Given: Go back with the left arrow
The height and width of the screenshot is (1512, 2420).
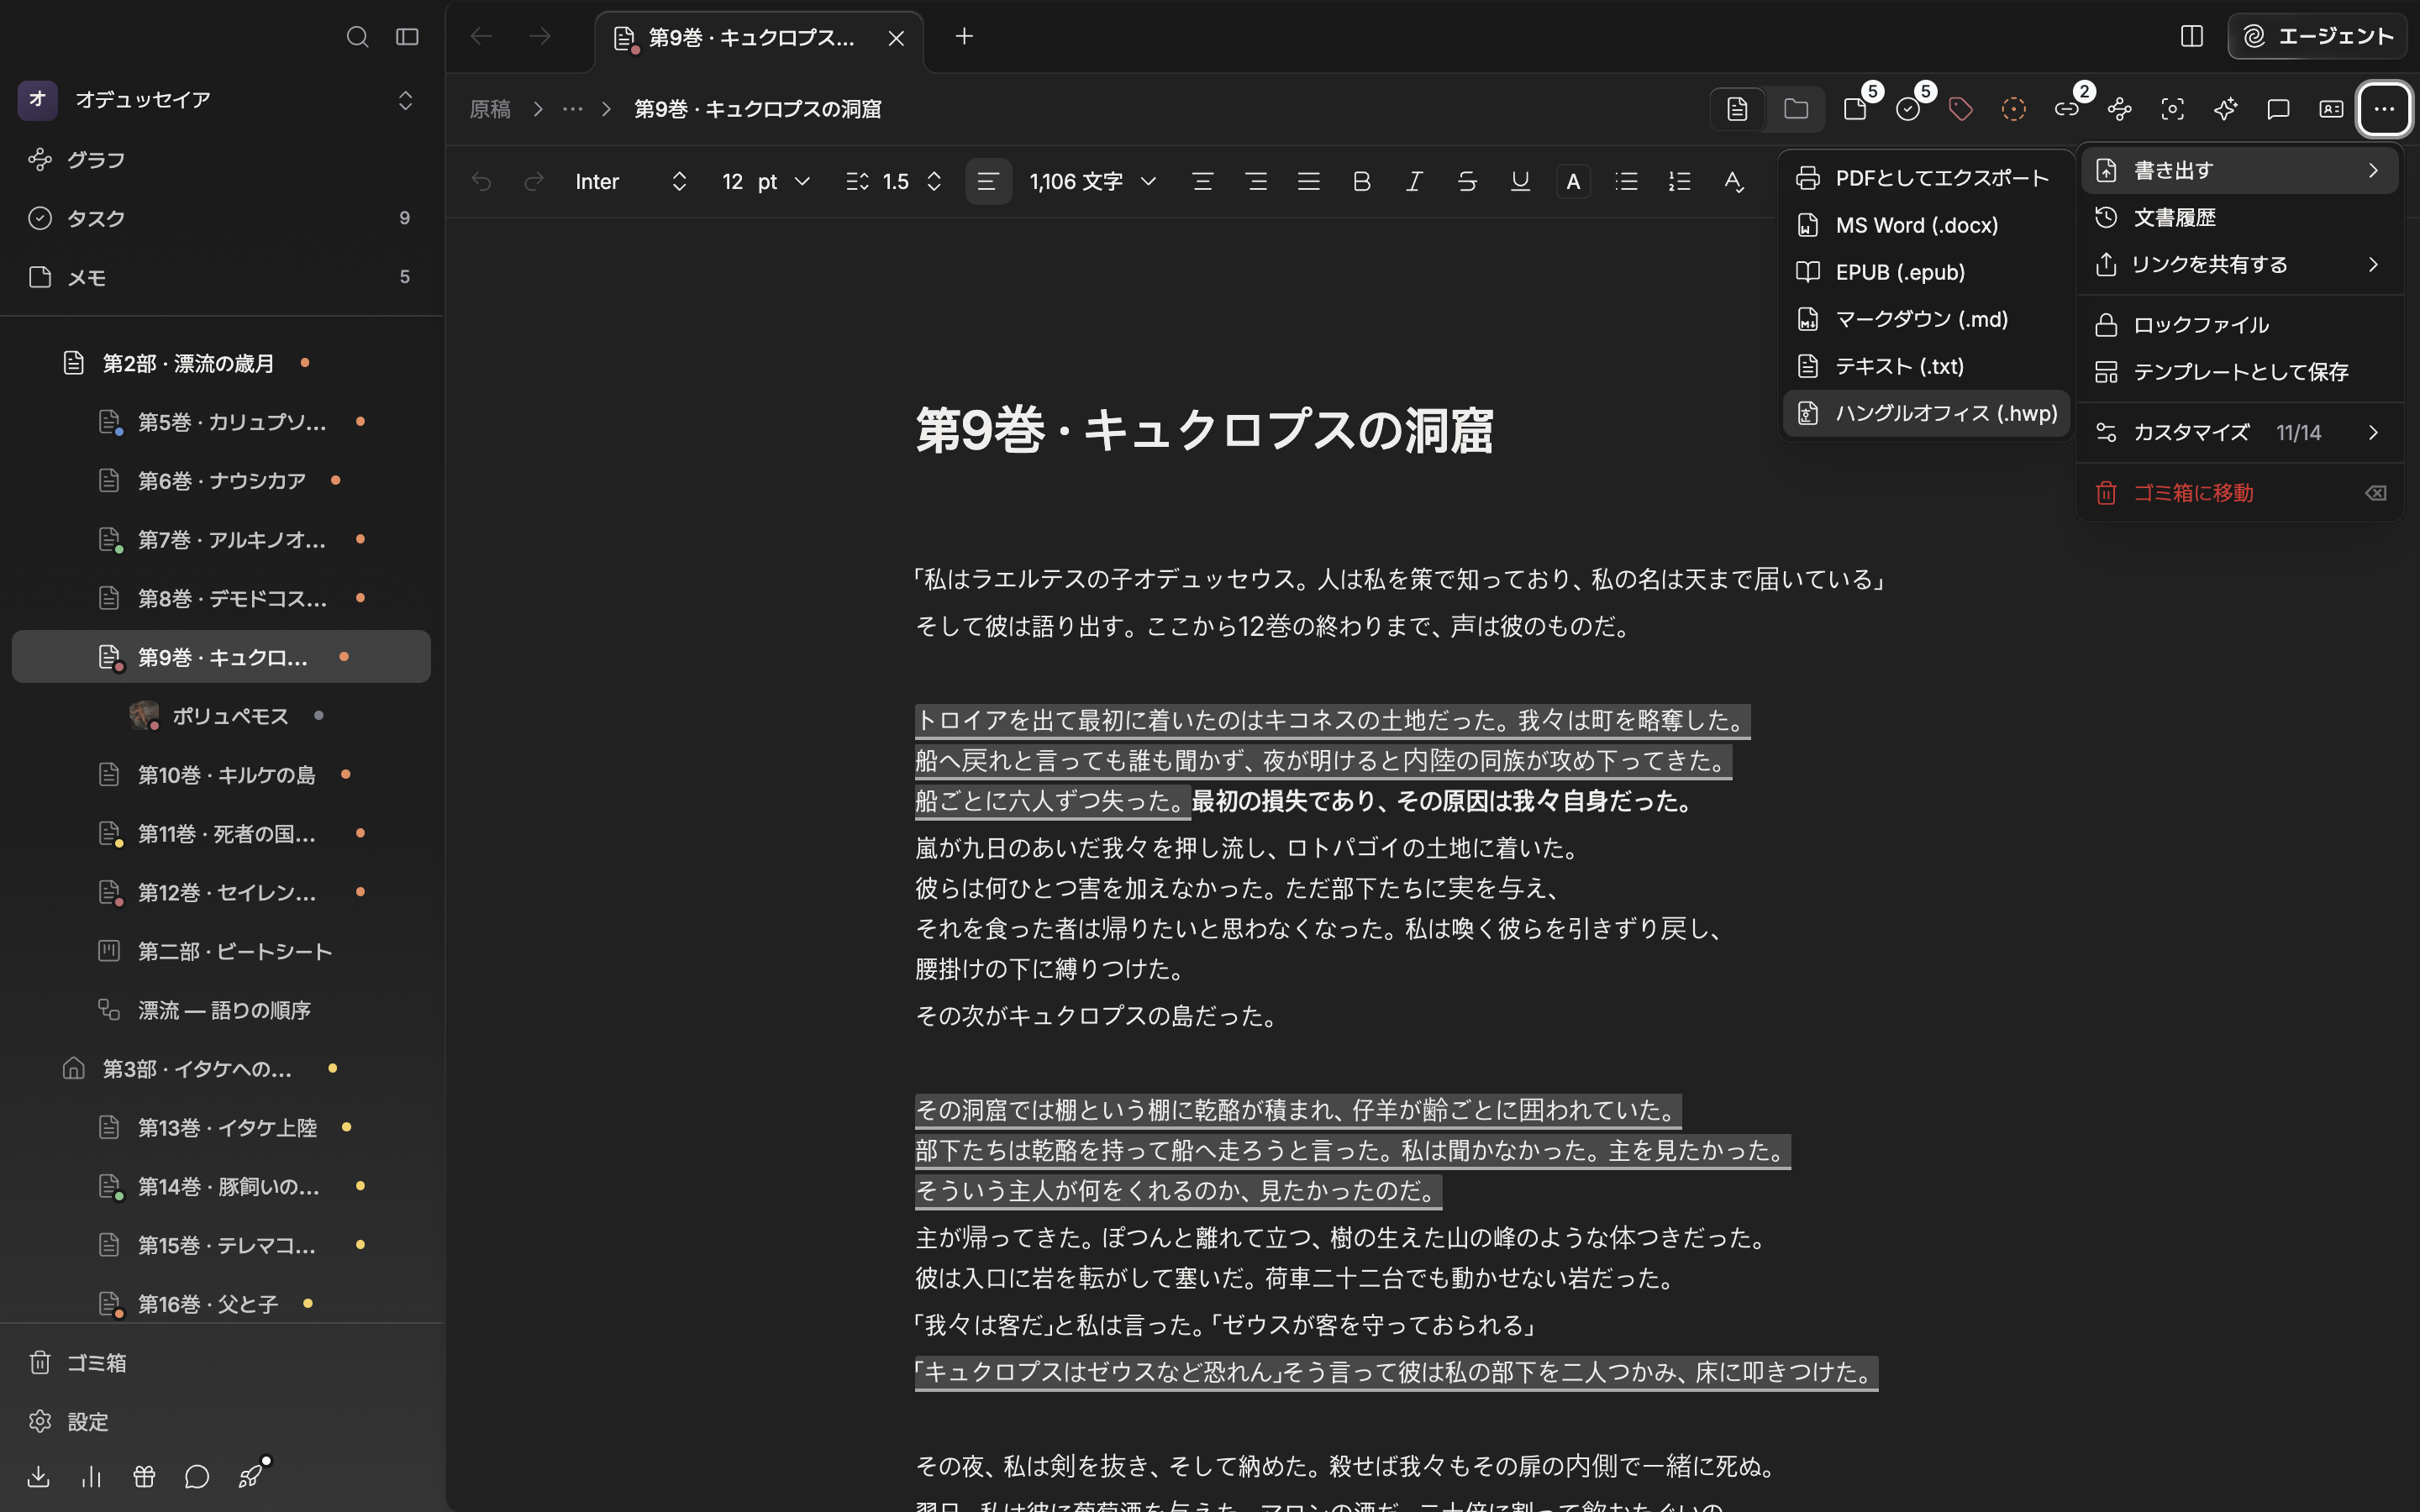Looking at the screenshot, I should click(x=481, y=37).
